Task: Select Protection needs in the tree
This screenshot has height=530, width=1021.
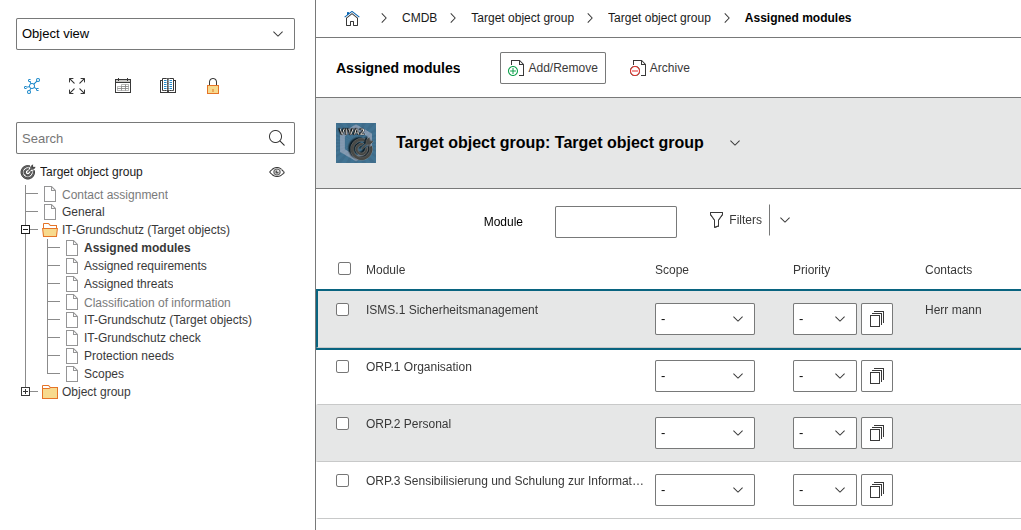Action: tap(129, 356)
